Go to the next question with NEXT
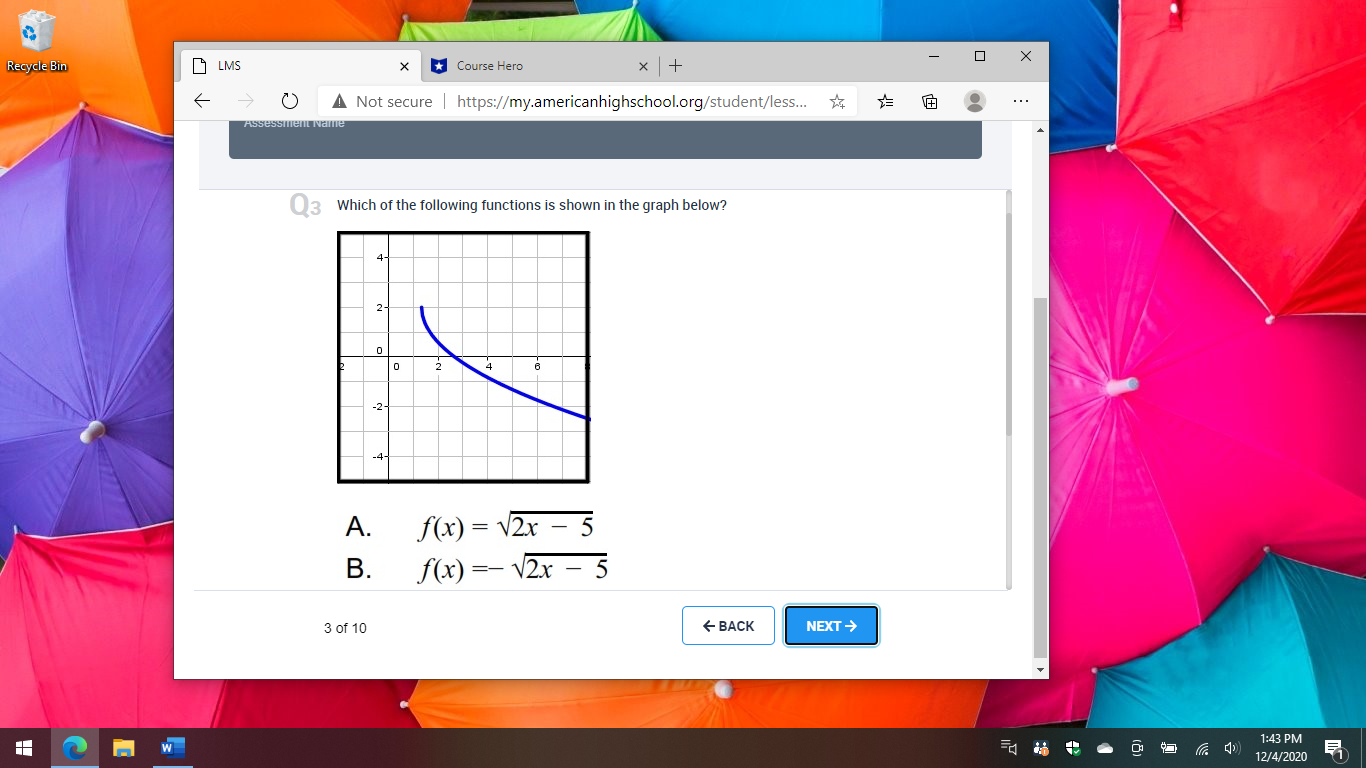1366x768 pixels. tap(831, 626)
